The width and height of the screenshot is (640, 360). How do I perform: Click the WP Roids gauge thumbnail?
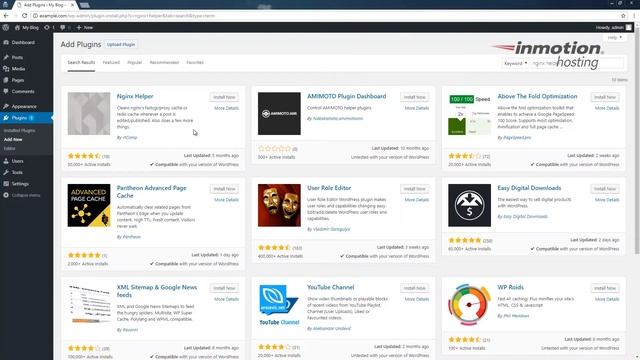click(x=469, y=304)
